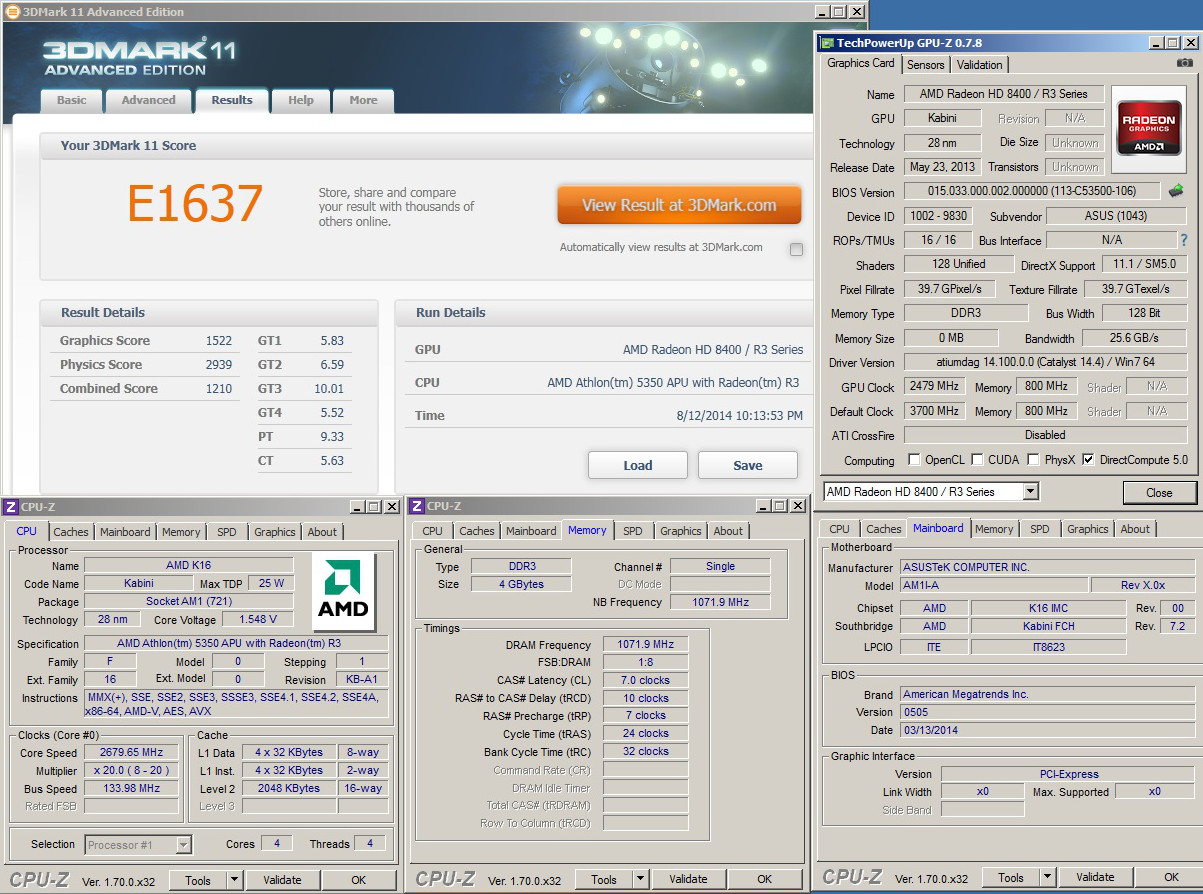Screen dimensions: 1203x894
Task: Click the GT3 value 10.01
Action: coord(328,389)
